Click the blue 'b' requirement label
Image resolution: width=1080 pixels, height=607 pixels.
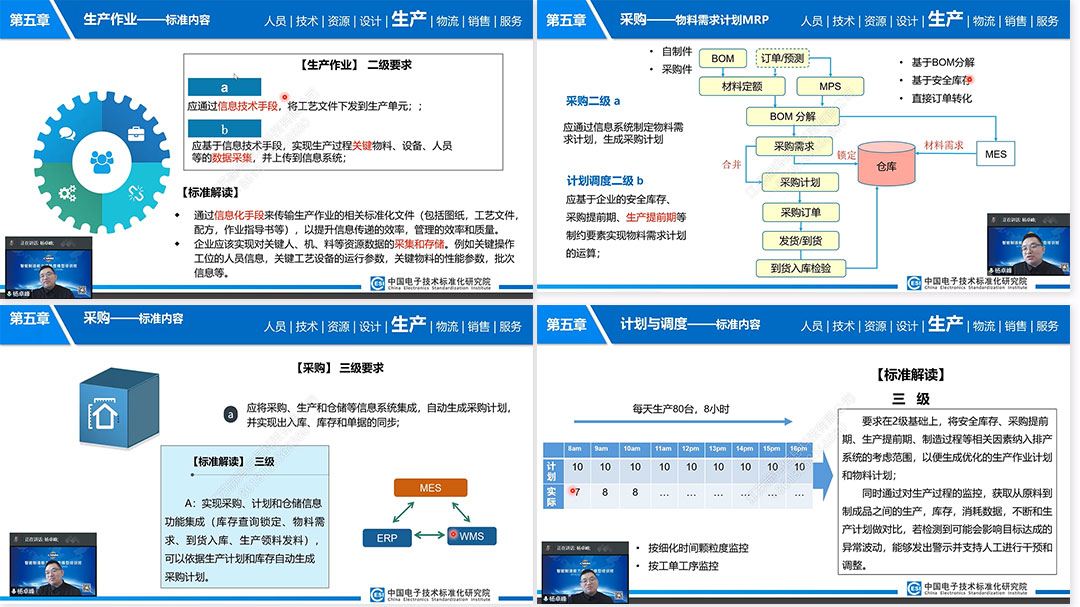pos(224,129)
